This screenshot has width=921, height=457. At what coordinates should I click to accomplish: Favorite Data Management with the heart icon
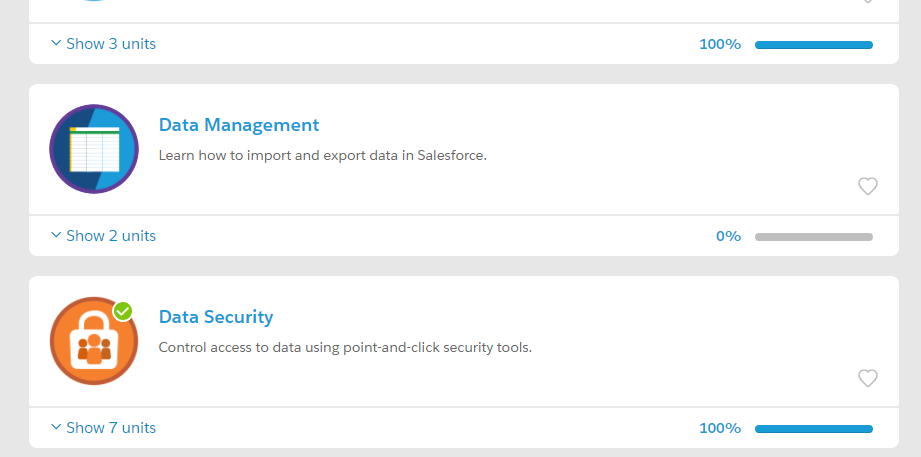pyautogui.click(x=868, y=186)
